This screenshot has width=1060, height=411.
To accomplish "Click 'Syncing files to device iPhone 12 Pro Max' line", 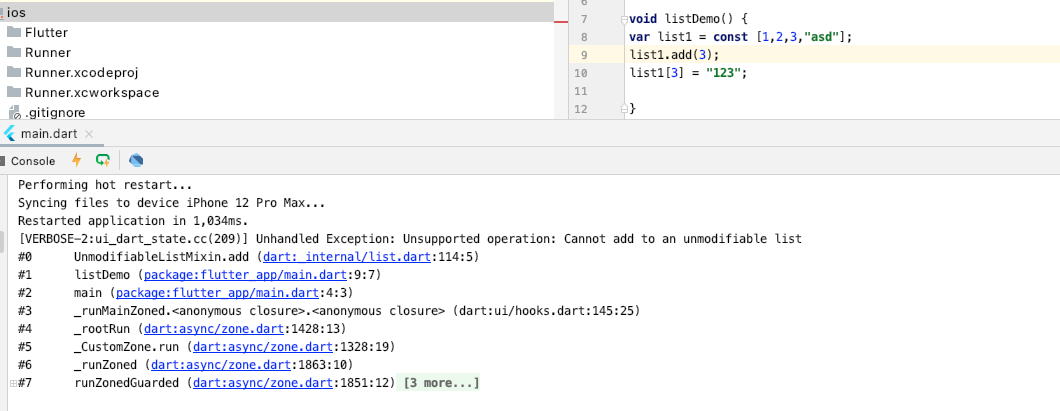I will (x=172, y=203).
